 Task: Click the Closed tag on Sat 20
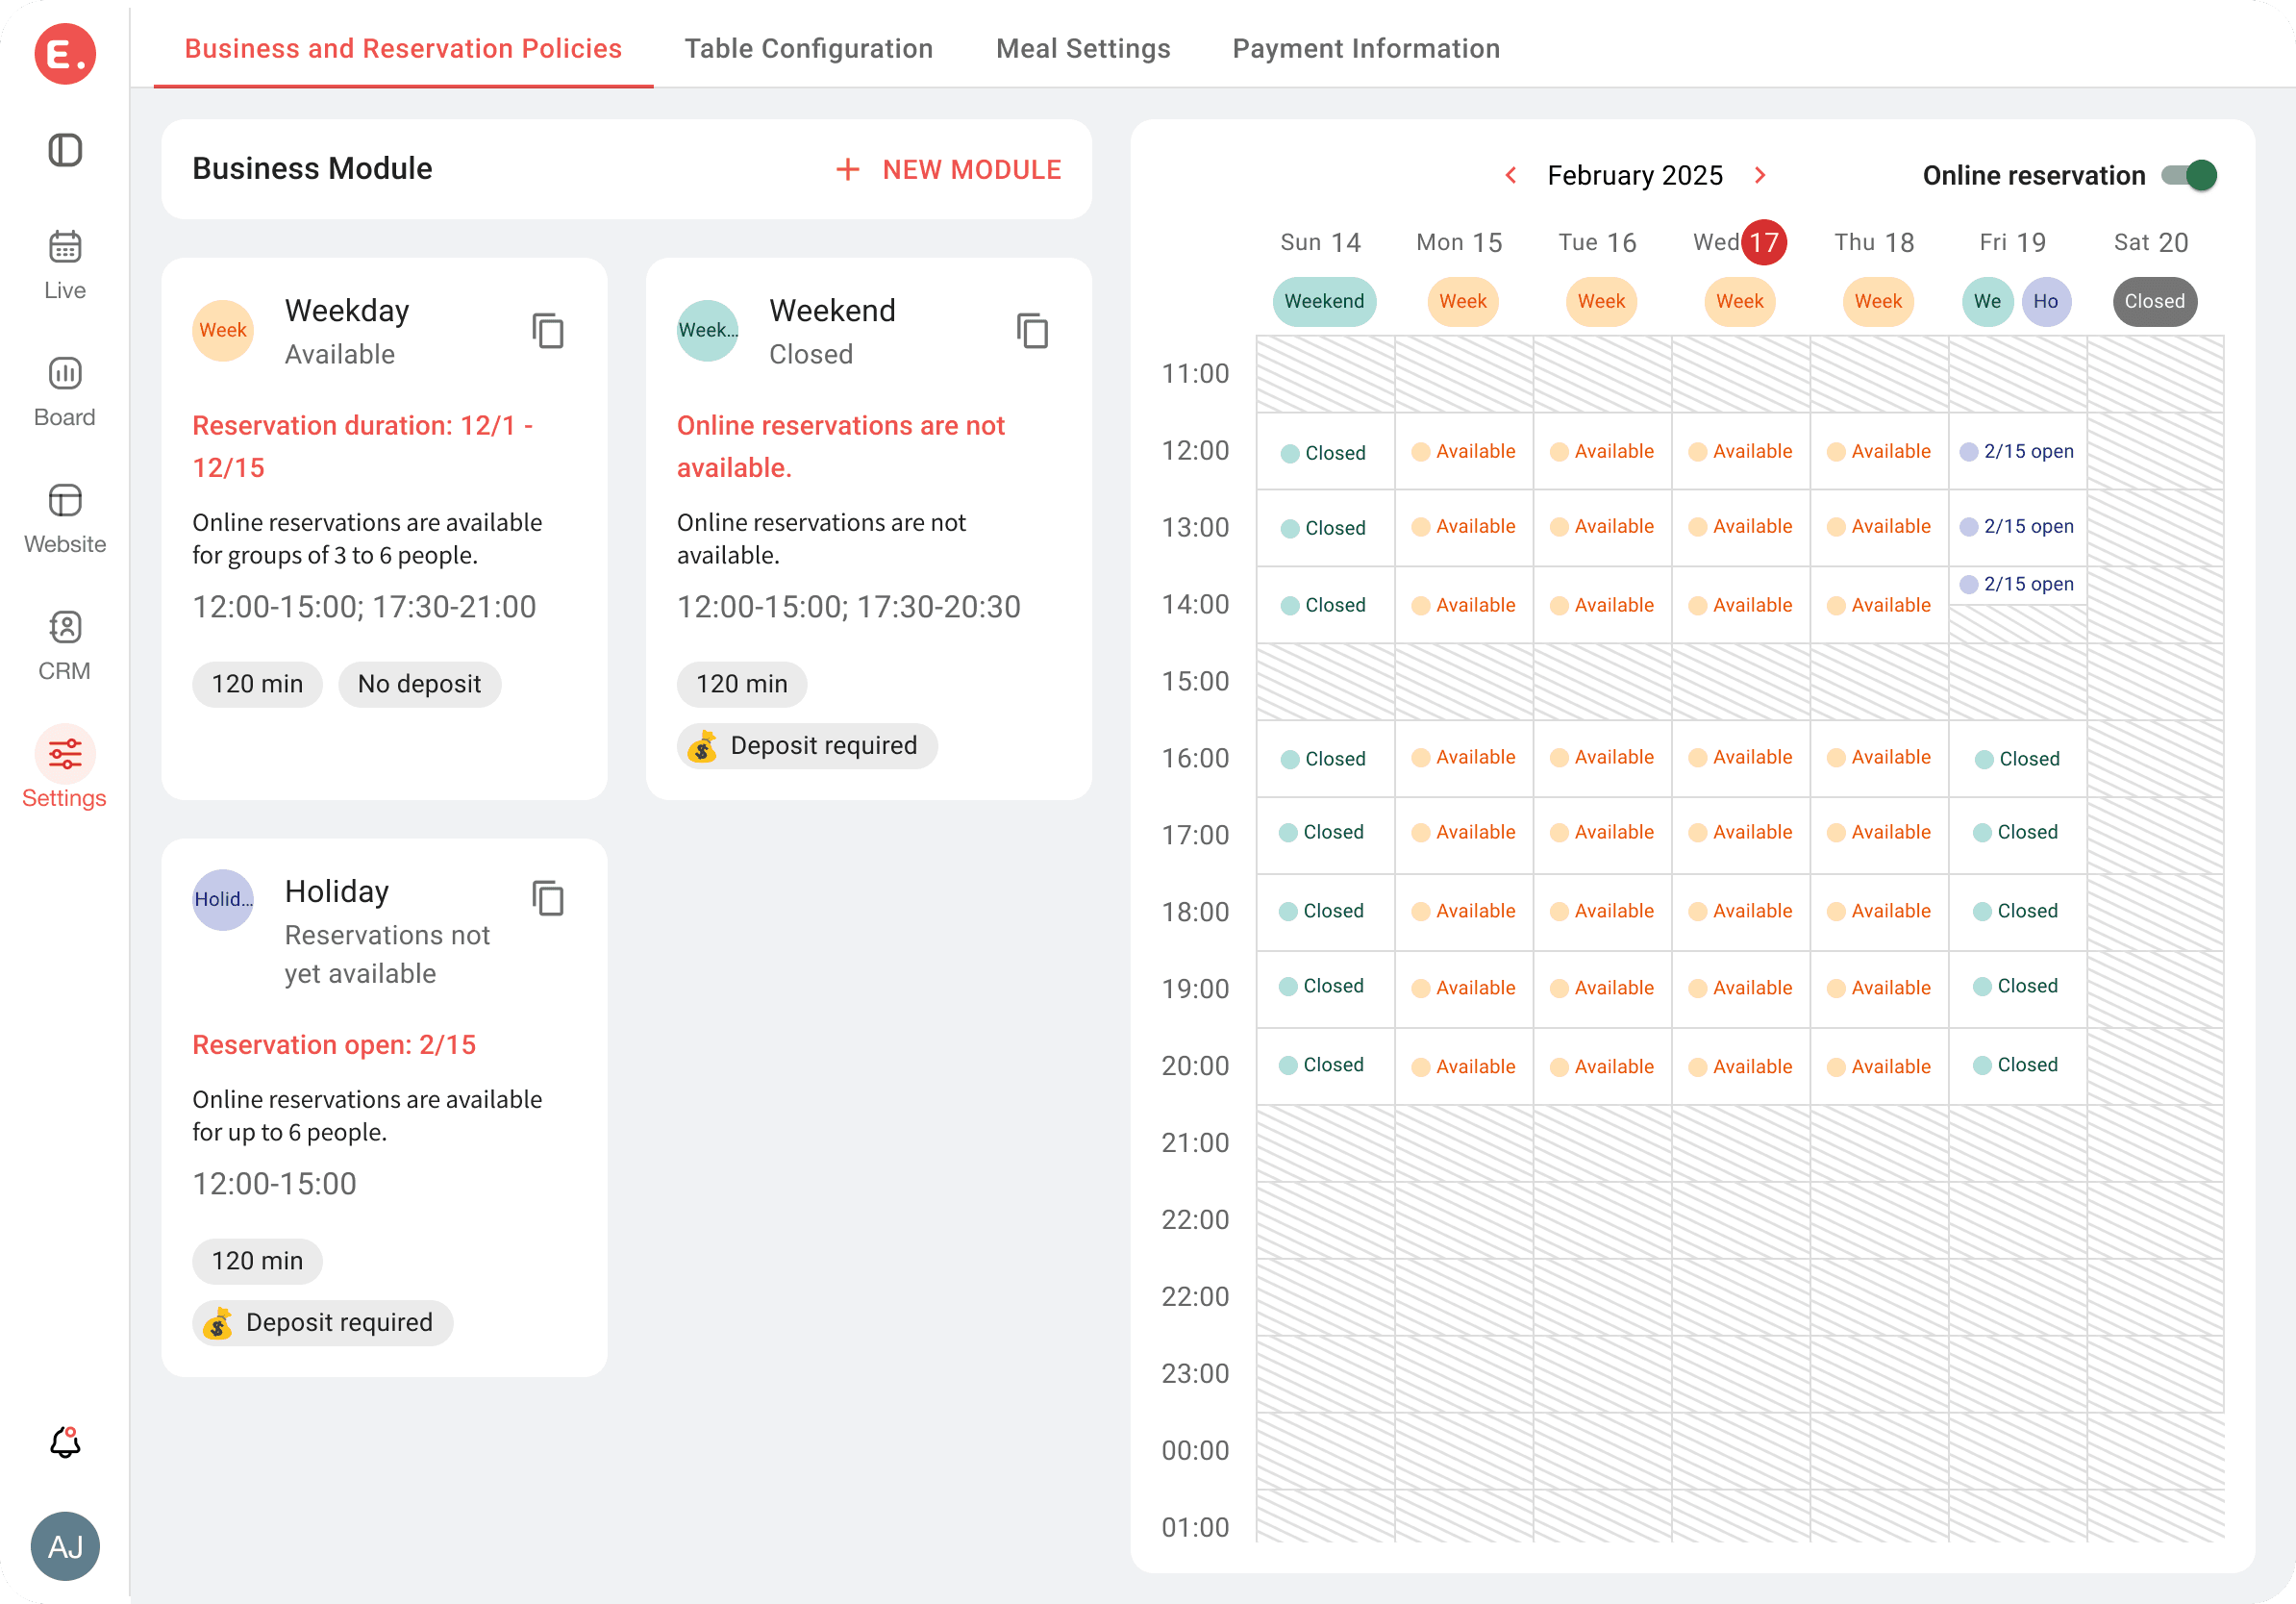coord(2154,301)
